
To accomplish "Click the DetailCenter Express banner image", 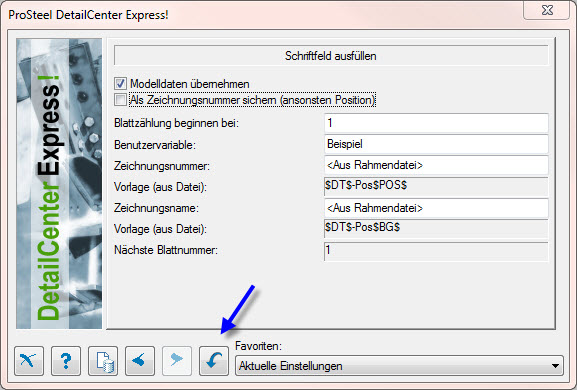I will tap(59, 184).
